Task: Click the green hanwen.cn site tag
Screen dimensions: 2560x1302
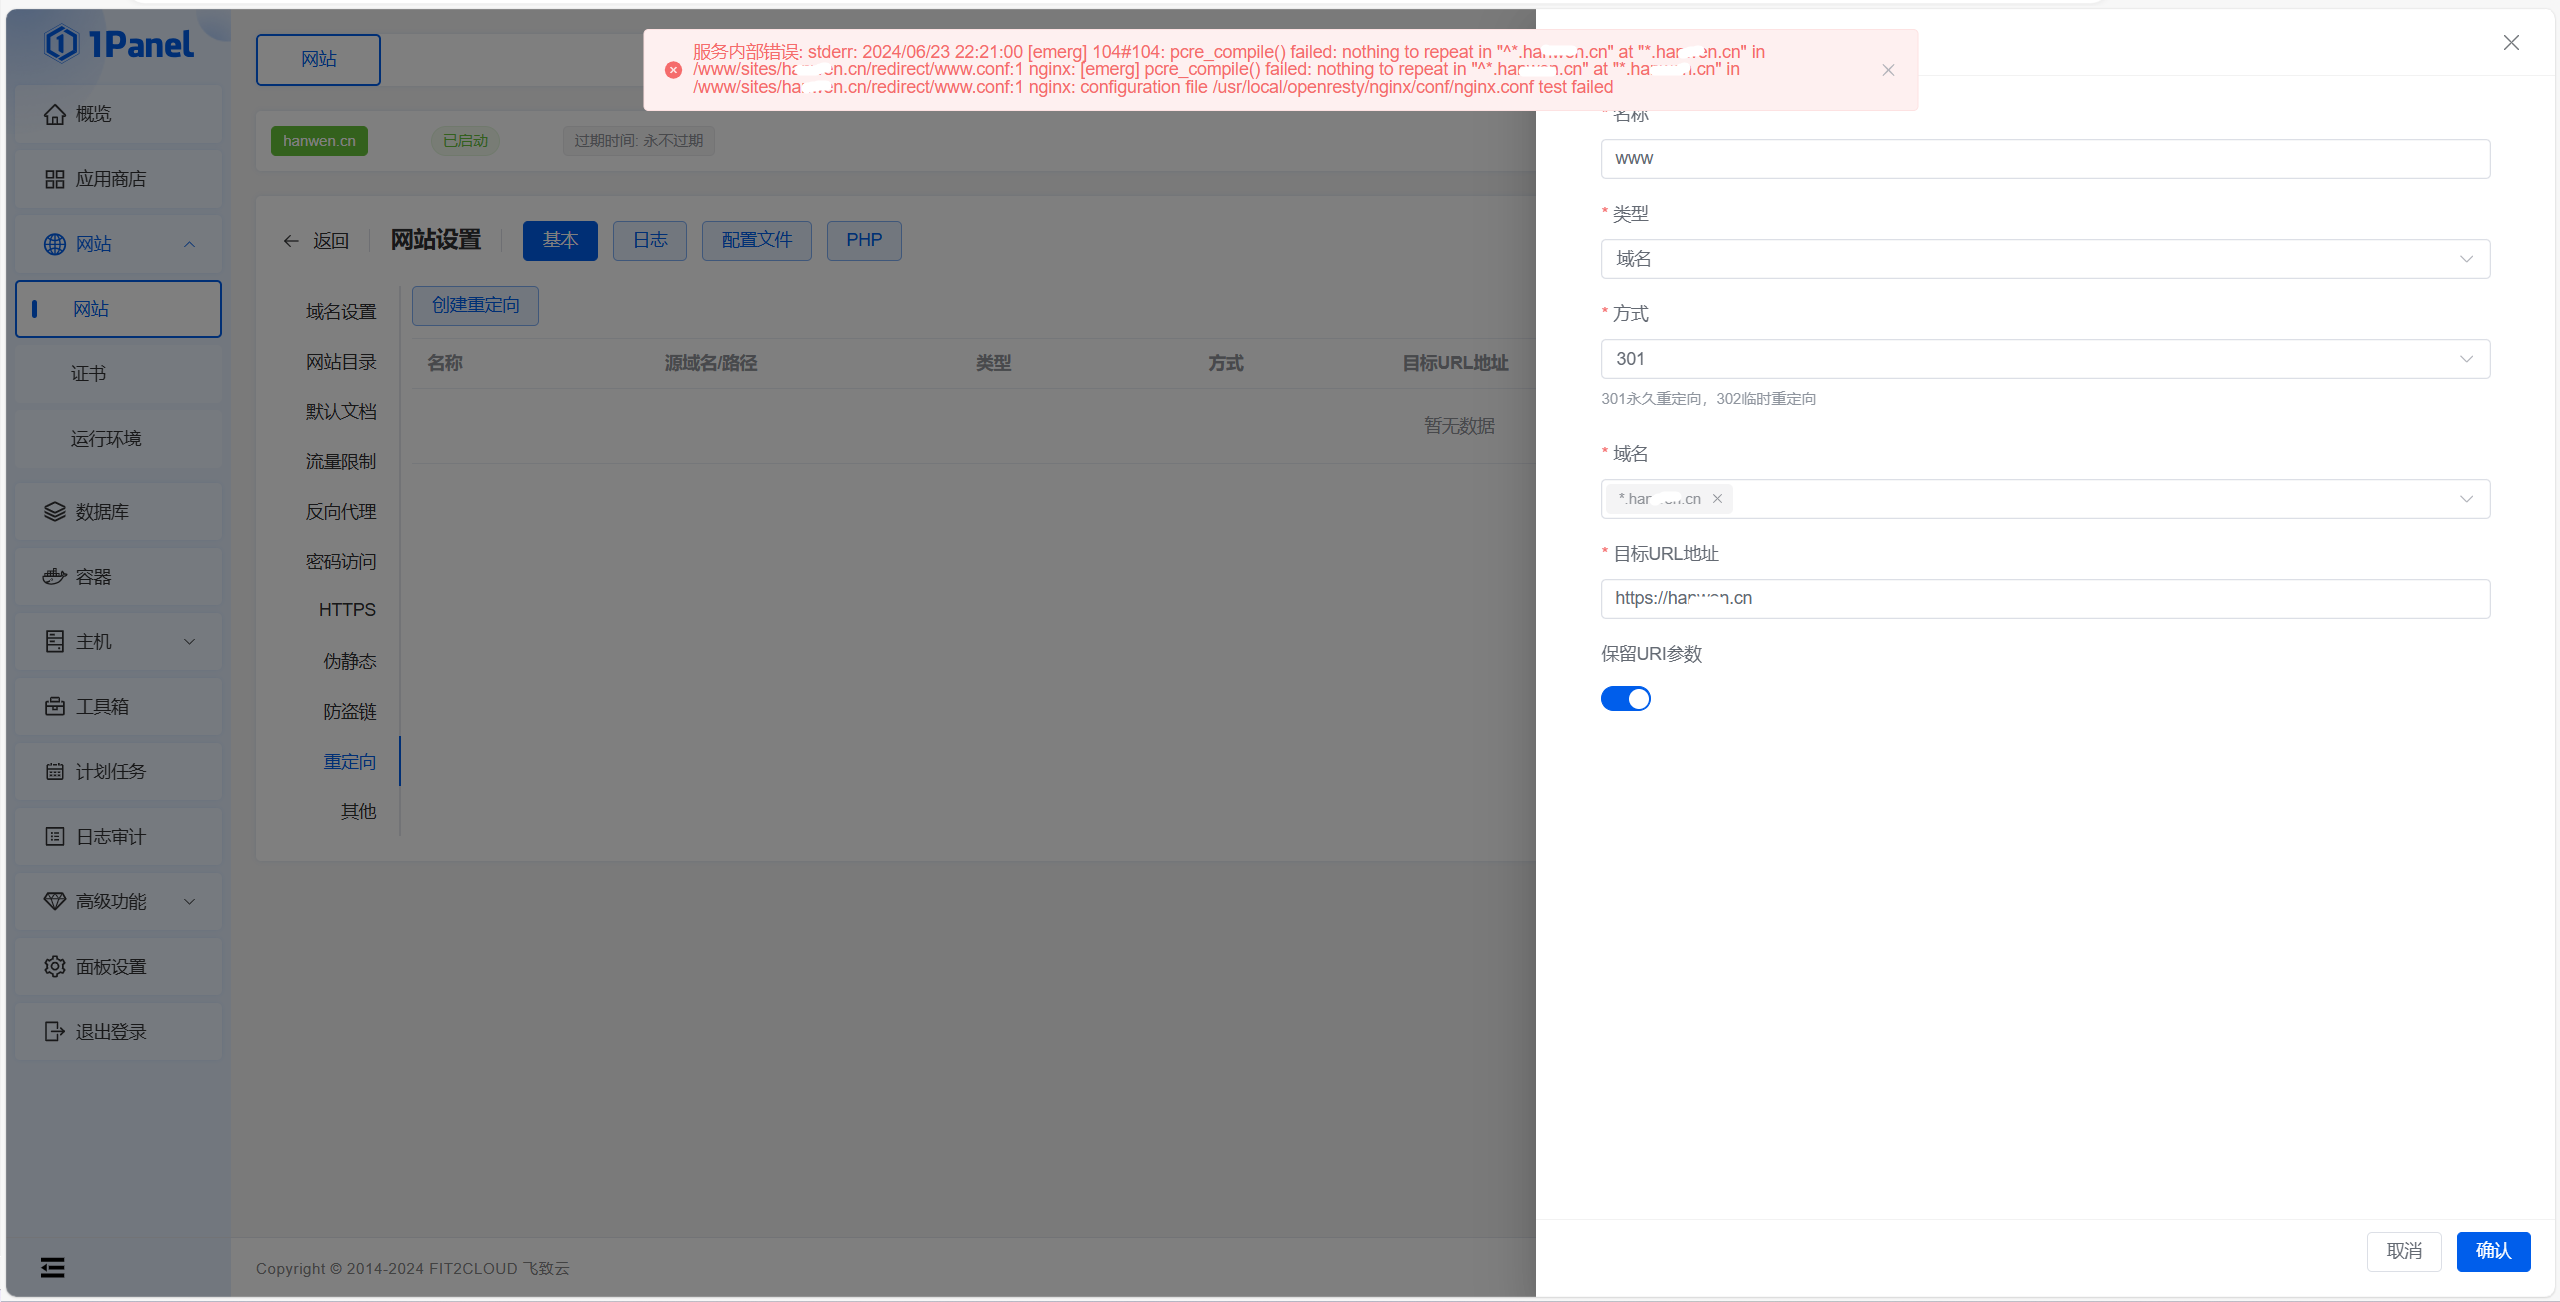Action: pos(319,141)
